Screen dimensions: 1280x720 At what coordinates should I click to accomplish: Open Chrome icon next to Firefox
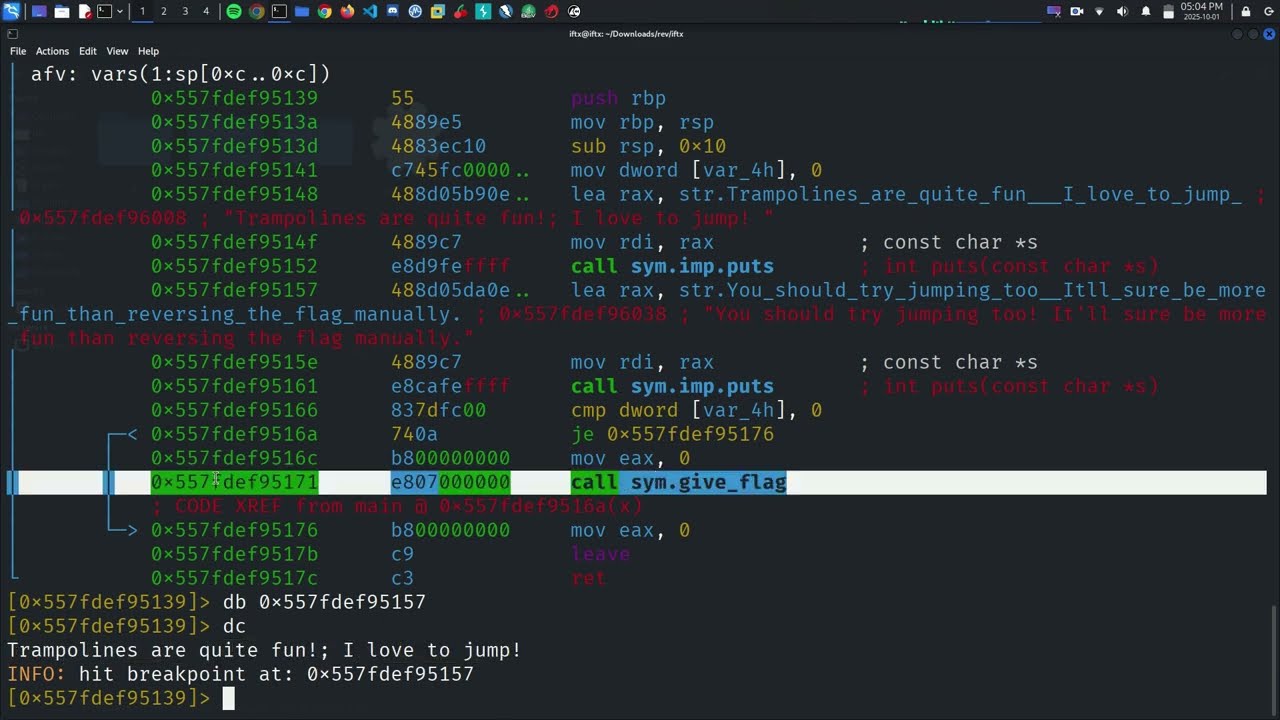325,12
